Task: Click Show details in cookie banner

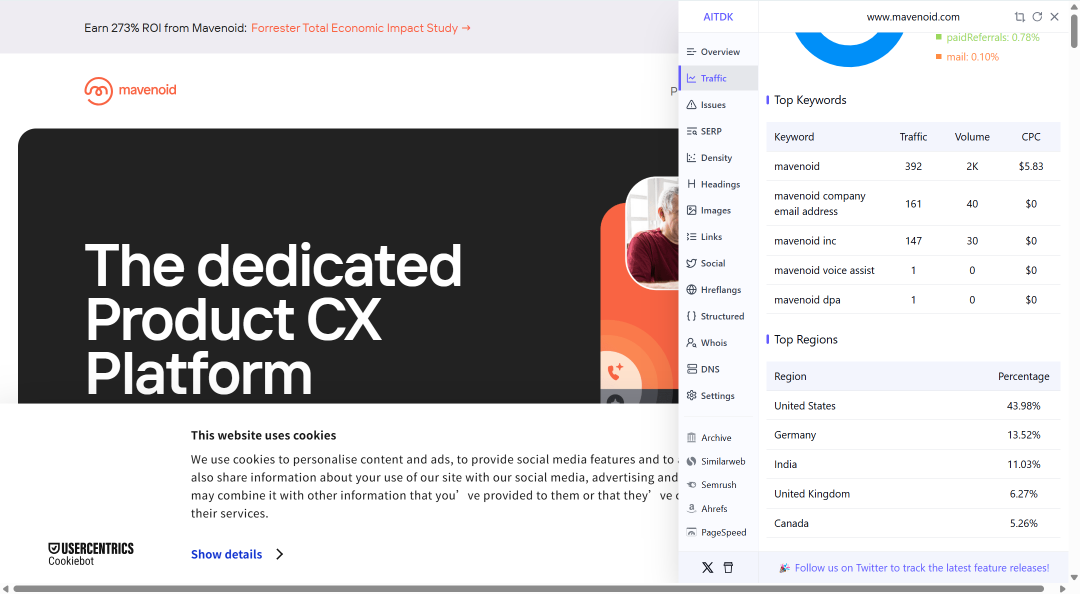Action: coord(227,554)
